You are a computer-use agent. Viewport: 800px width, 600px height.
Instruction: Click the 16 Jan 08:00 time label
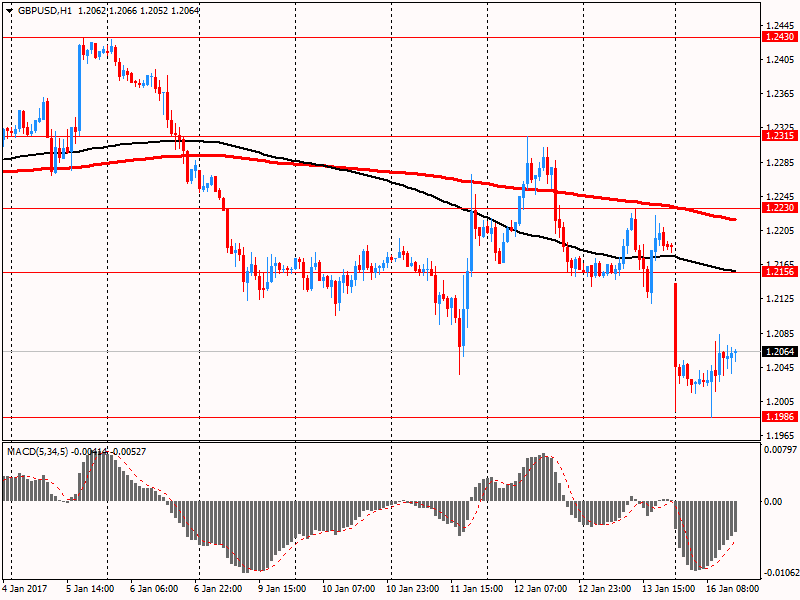pyautogui.click(x=732, y=588)
